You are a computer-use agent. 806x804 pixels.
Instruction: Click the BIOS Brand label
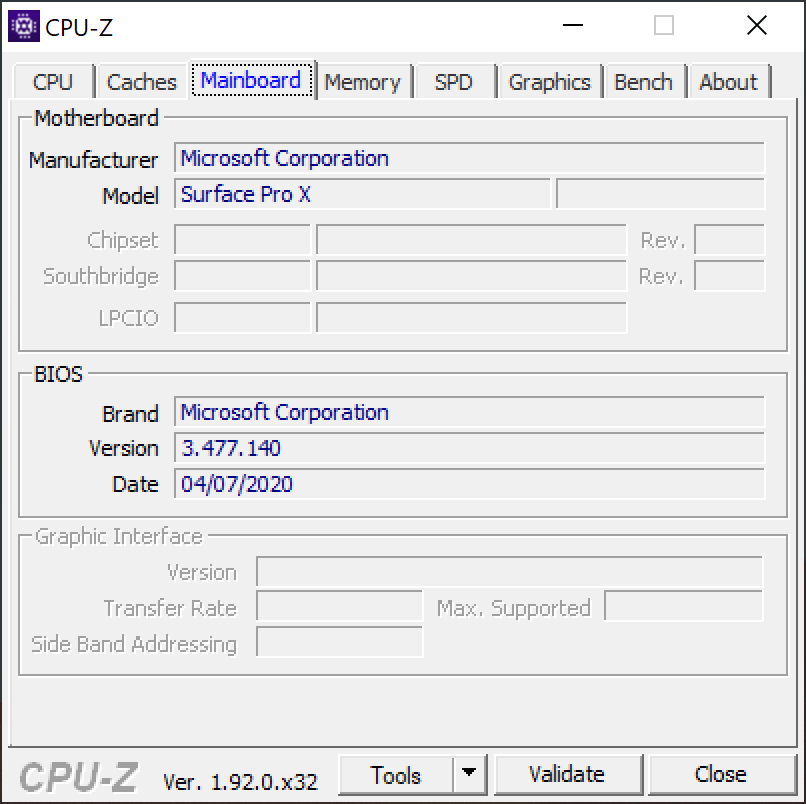pyautogui.click(x=131, y=414)
